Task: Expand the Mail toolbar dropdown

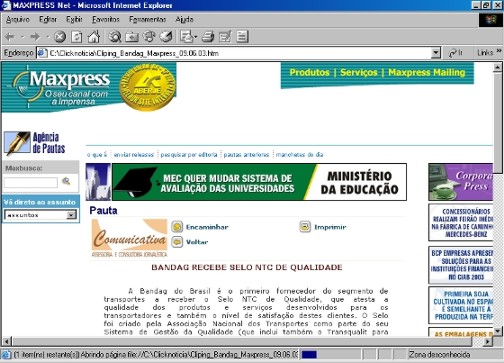Action: click(195, 37)
